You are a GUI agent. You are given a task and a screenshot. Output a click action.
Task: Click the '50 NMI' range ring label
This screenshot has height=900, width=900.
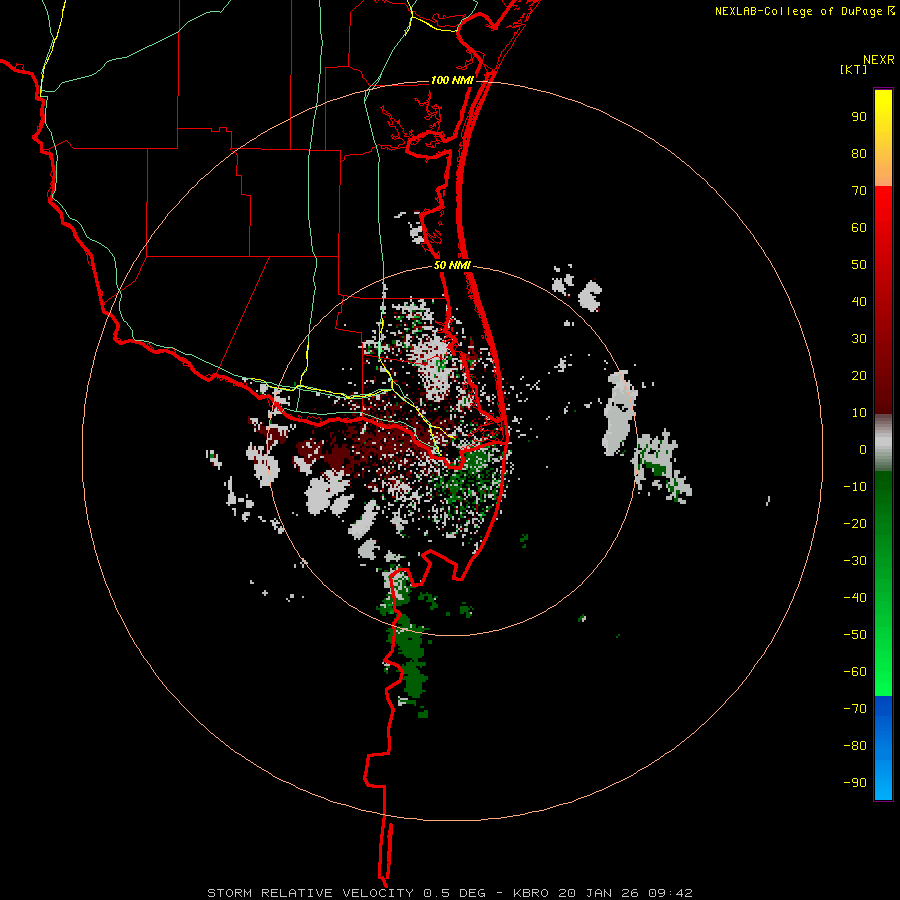coord(452,265)
